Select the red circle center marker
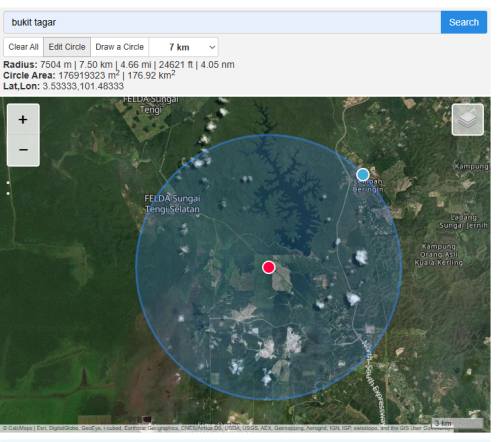 269,267
